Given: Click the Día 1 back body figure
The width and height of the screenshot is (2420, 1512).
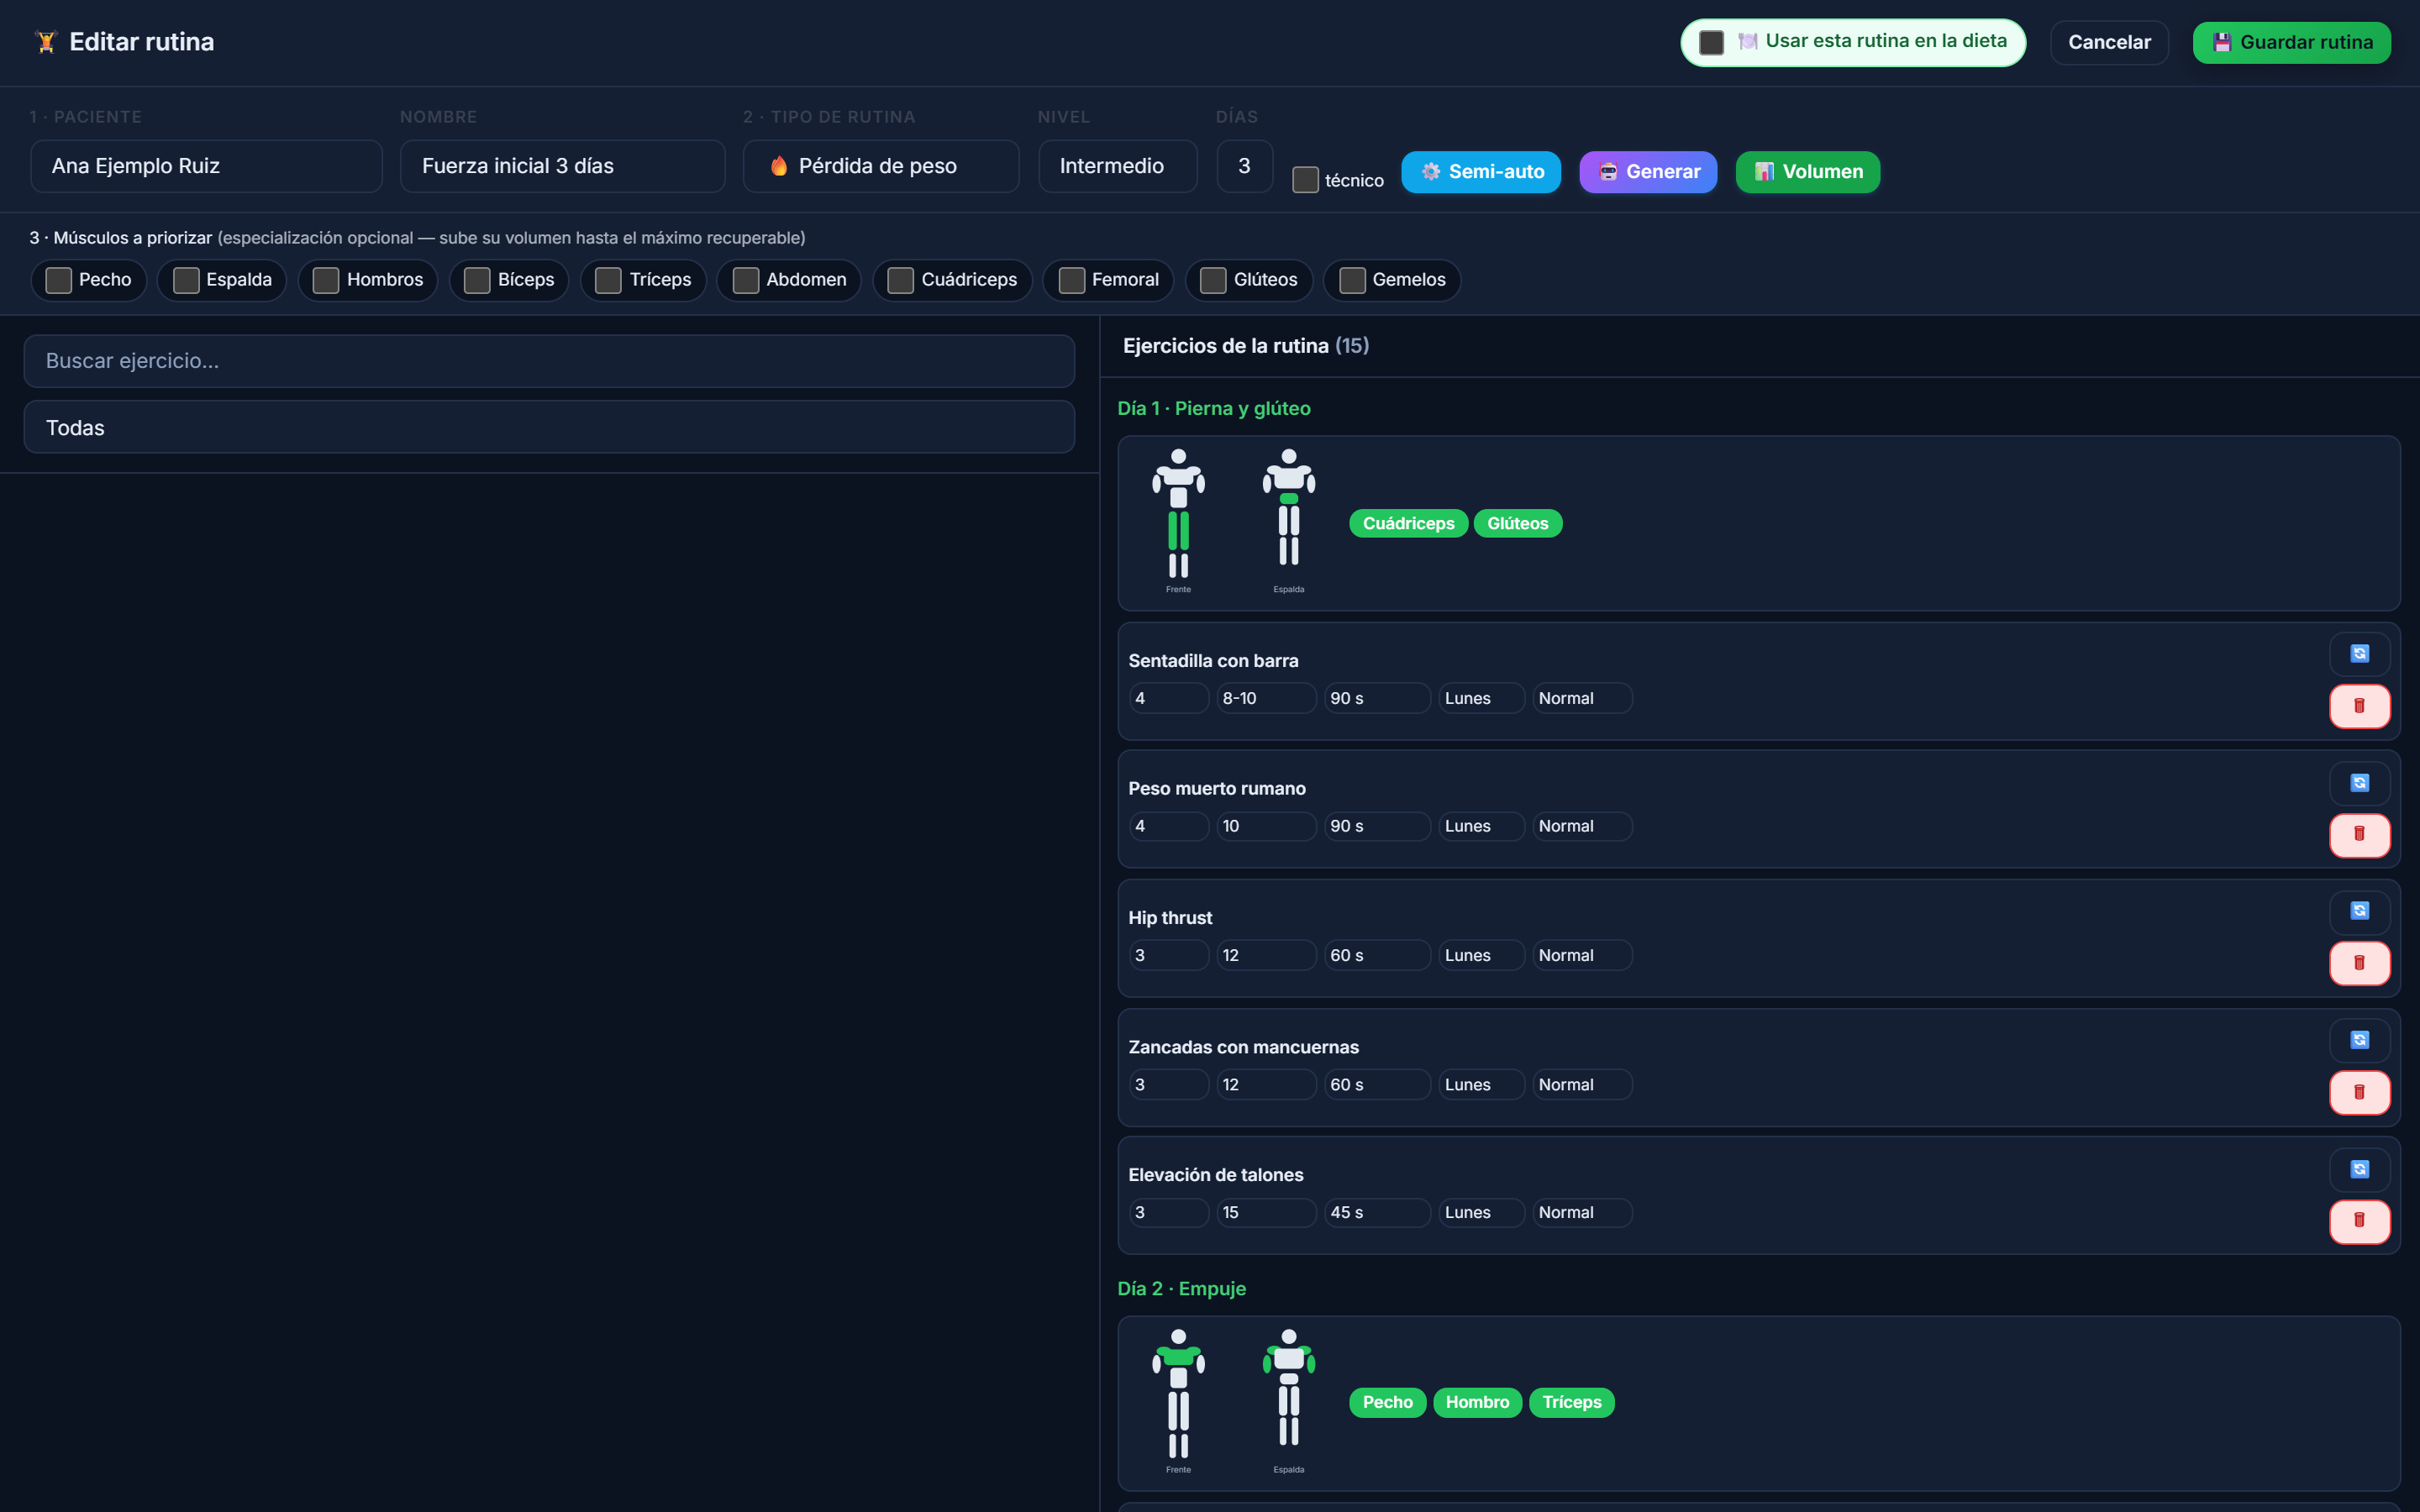Looking at the screenshot, I should tap(1288, 508).
